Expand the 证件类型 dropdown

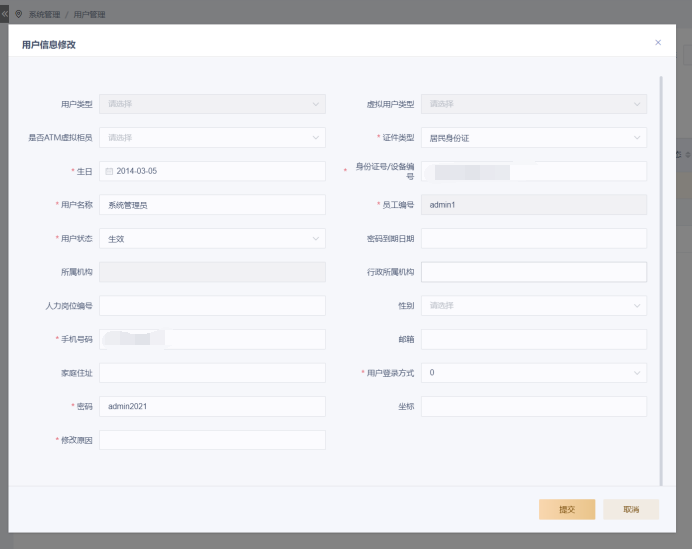pyautogui.click(x=533, y=138)
